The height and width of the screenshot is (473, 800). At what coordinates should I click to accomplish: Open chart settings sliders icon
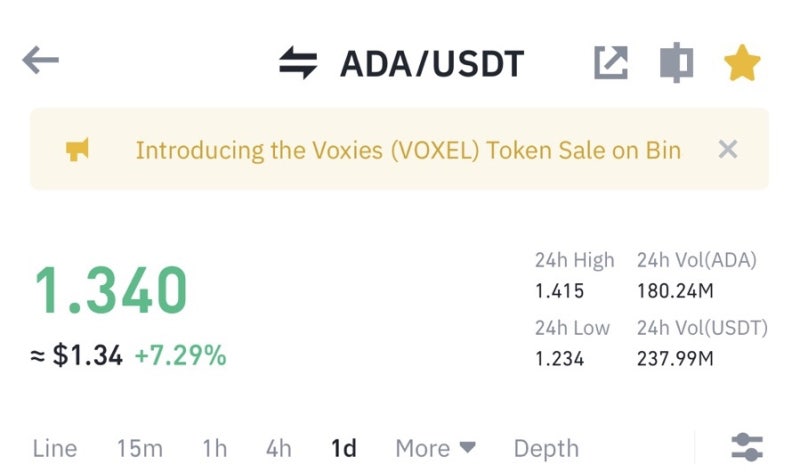tap(747, 447)
